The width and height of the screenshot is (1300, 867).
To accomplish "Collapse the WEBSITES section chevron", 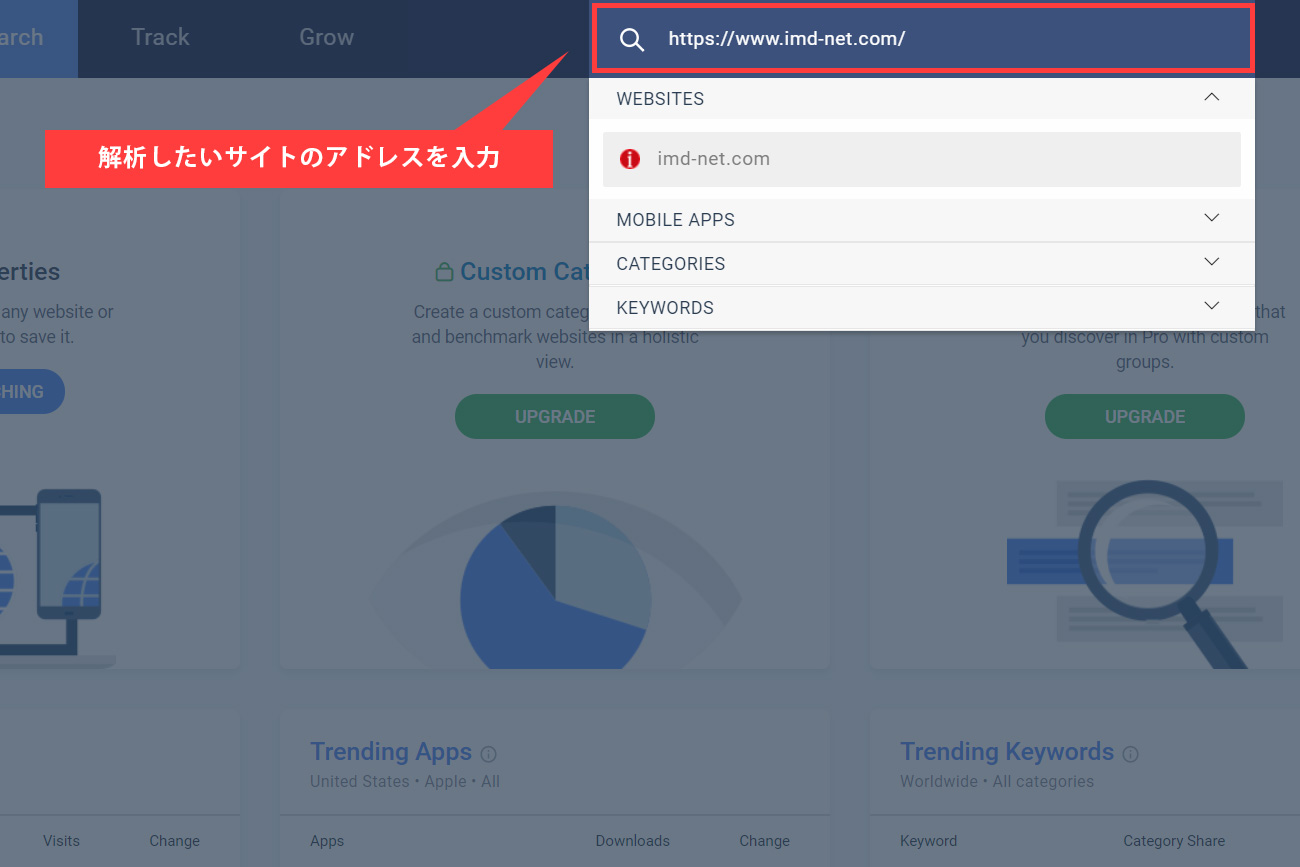I will pos(1212,98).
